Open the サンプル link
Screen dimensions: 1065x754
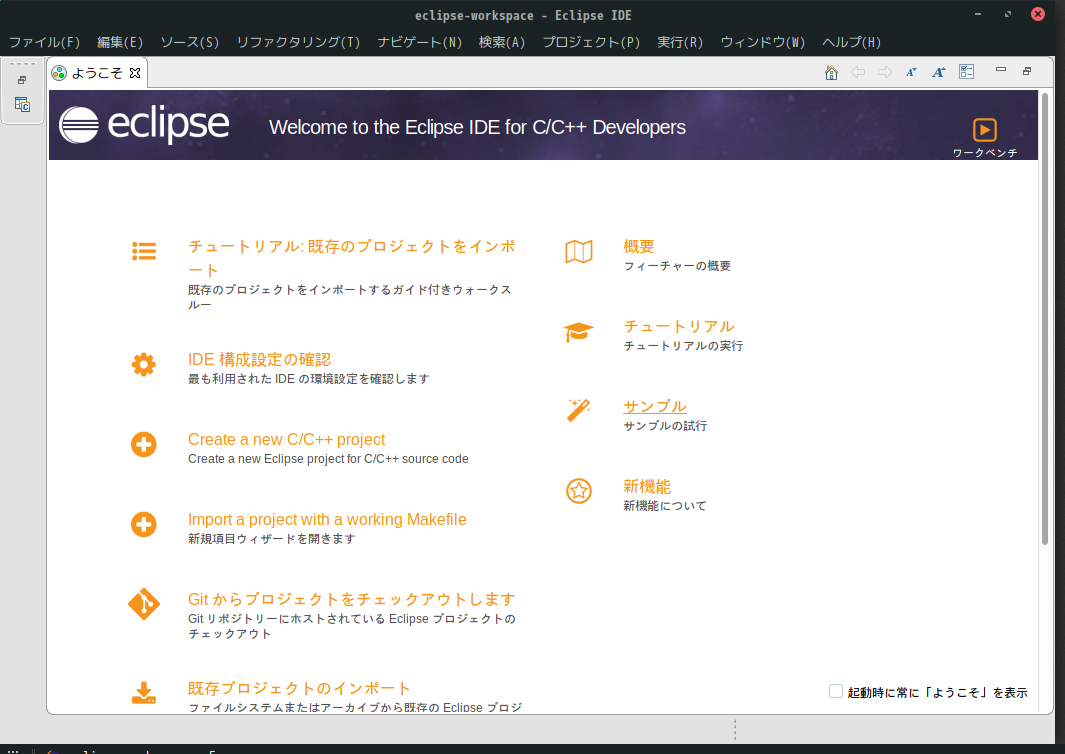655,406
